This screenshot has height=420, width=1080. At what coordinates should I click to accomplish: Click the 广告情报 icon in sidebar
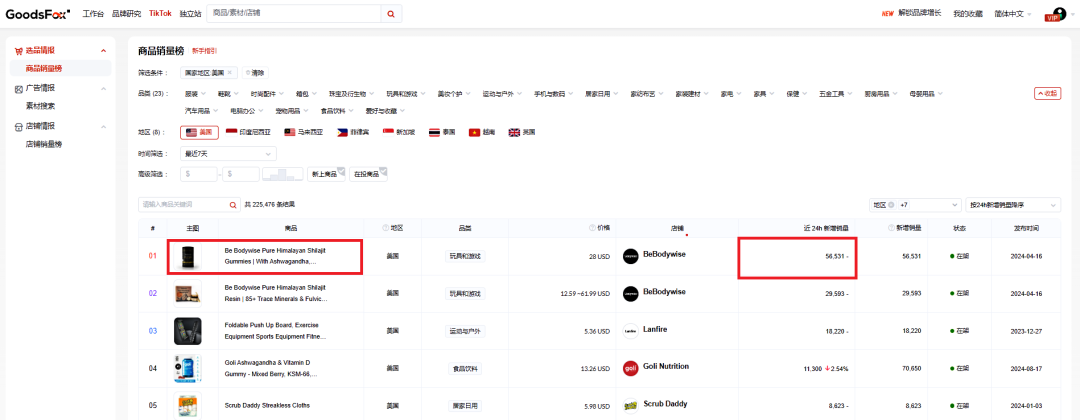click(x=19, y=88)
